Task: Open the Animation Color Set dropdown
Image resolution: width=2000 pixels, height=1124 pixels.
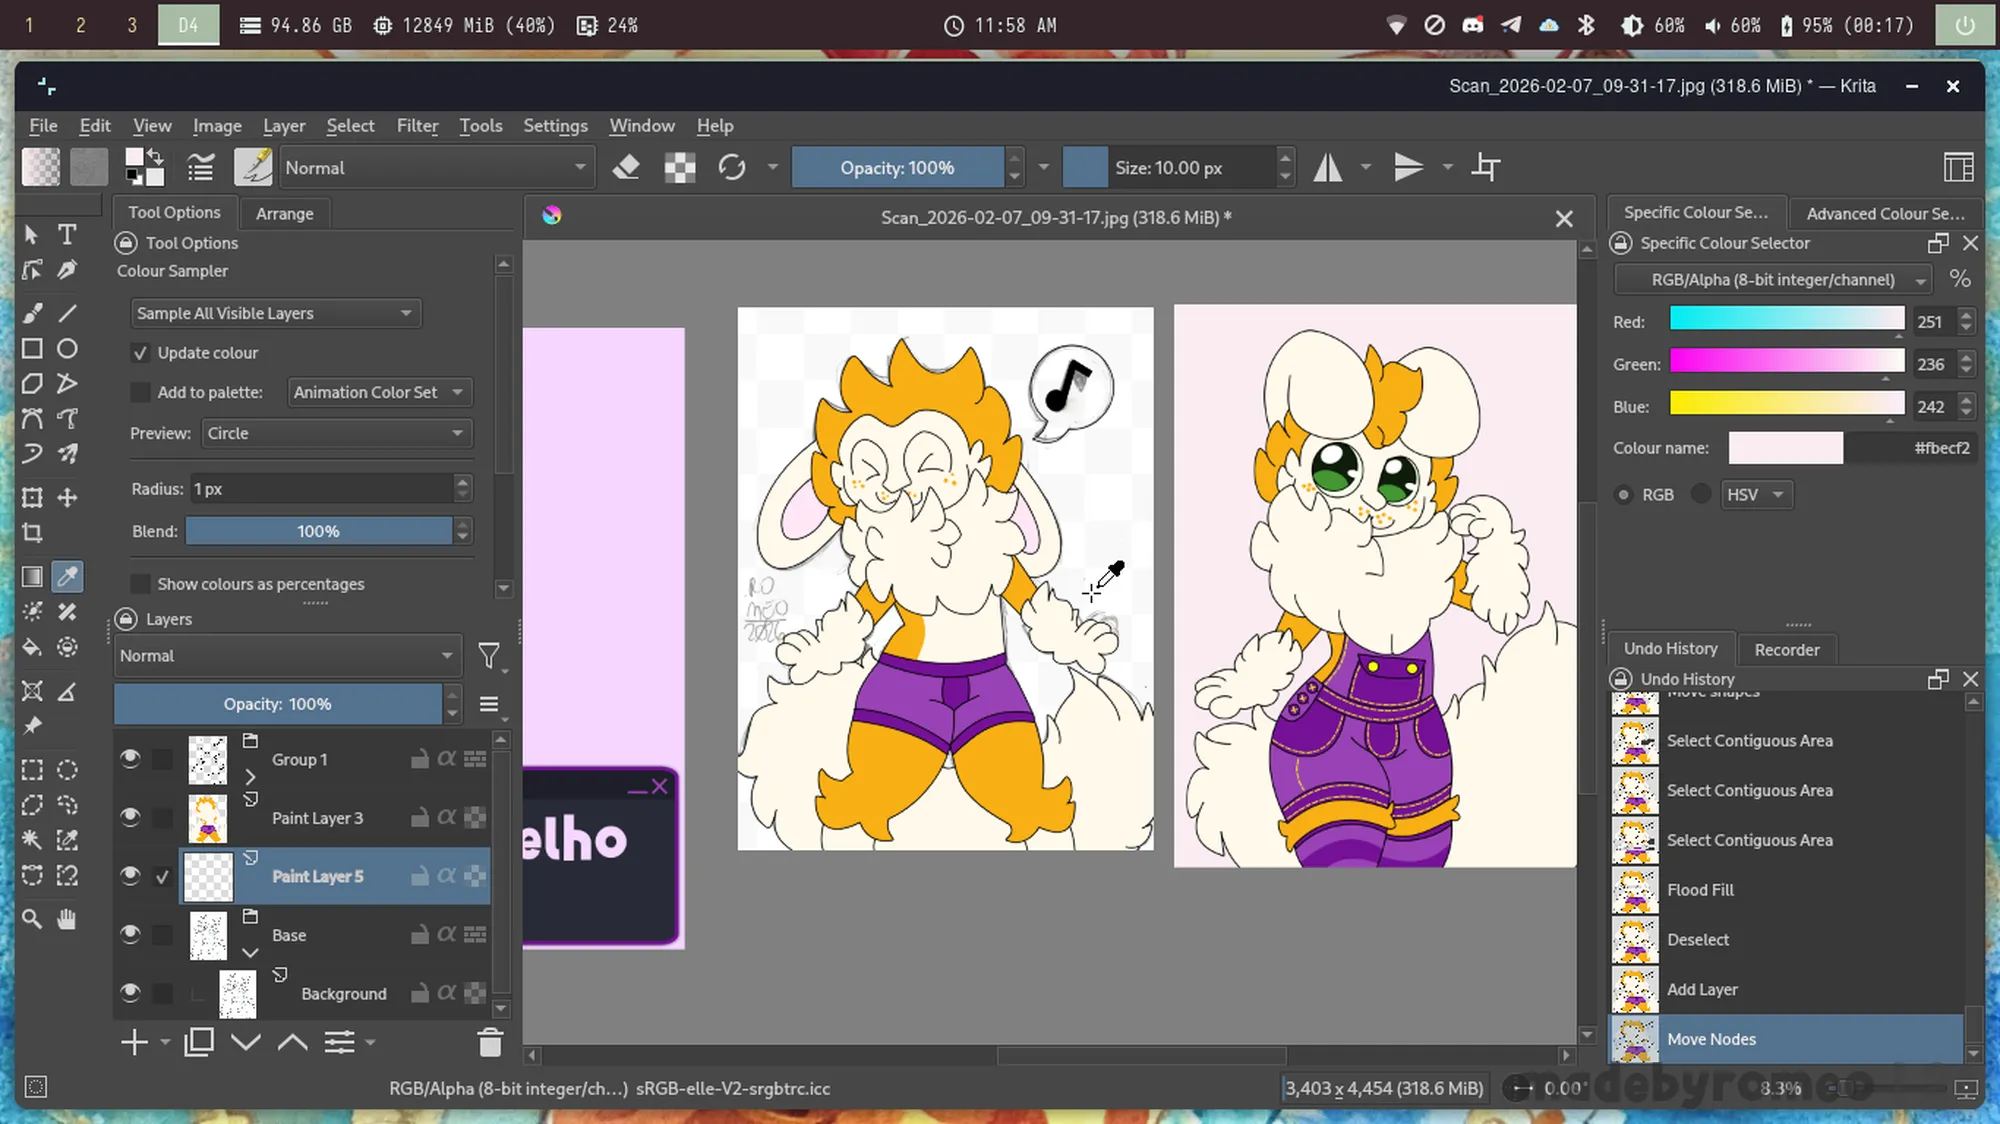Action: [378, 392]
